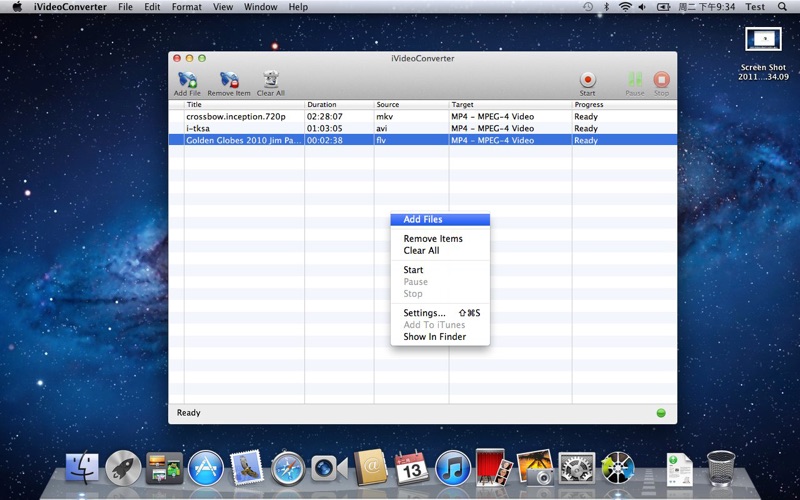Sort by the Duration column header
This screenshot has width=800, height=500.
[339, 105]
